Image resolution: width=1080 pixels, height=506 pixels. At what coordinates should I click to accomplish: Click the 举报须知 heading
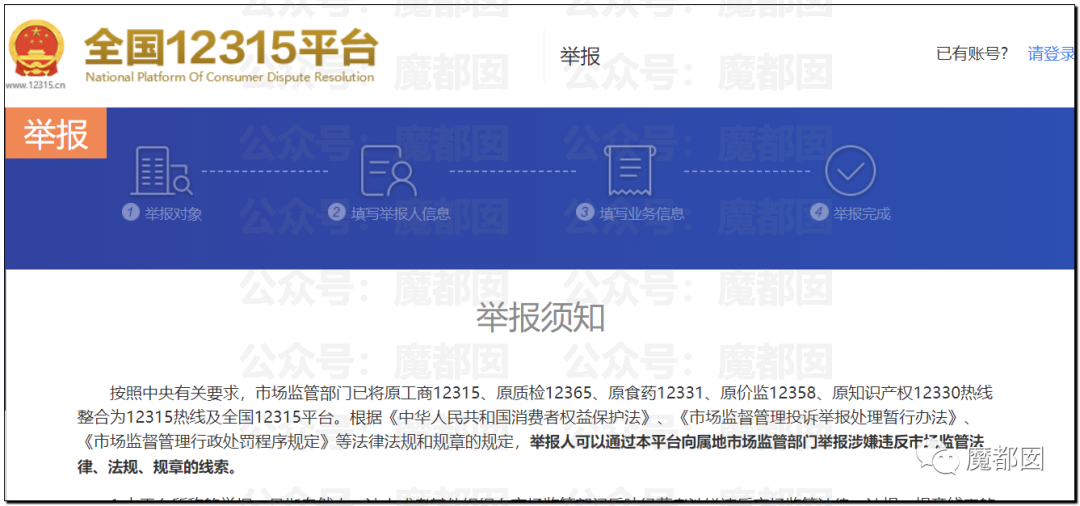coord(540,318)
